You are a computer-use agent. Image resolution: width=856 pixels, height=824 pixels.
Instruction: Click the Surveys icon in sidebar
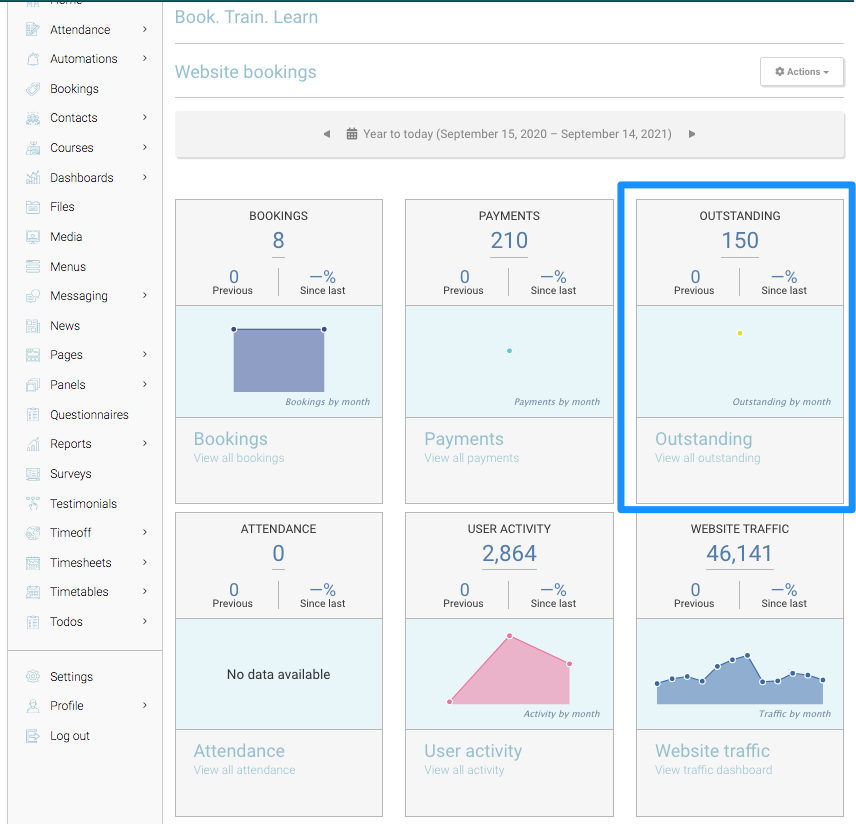click(32, 474)
